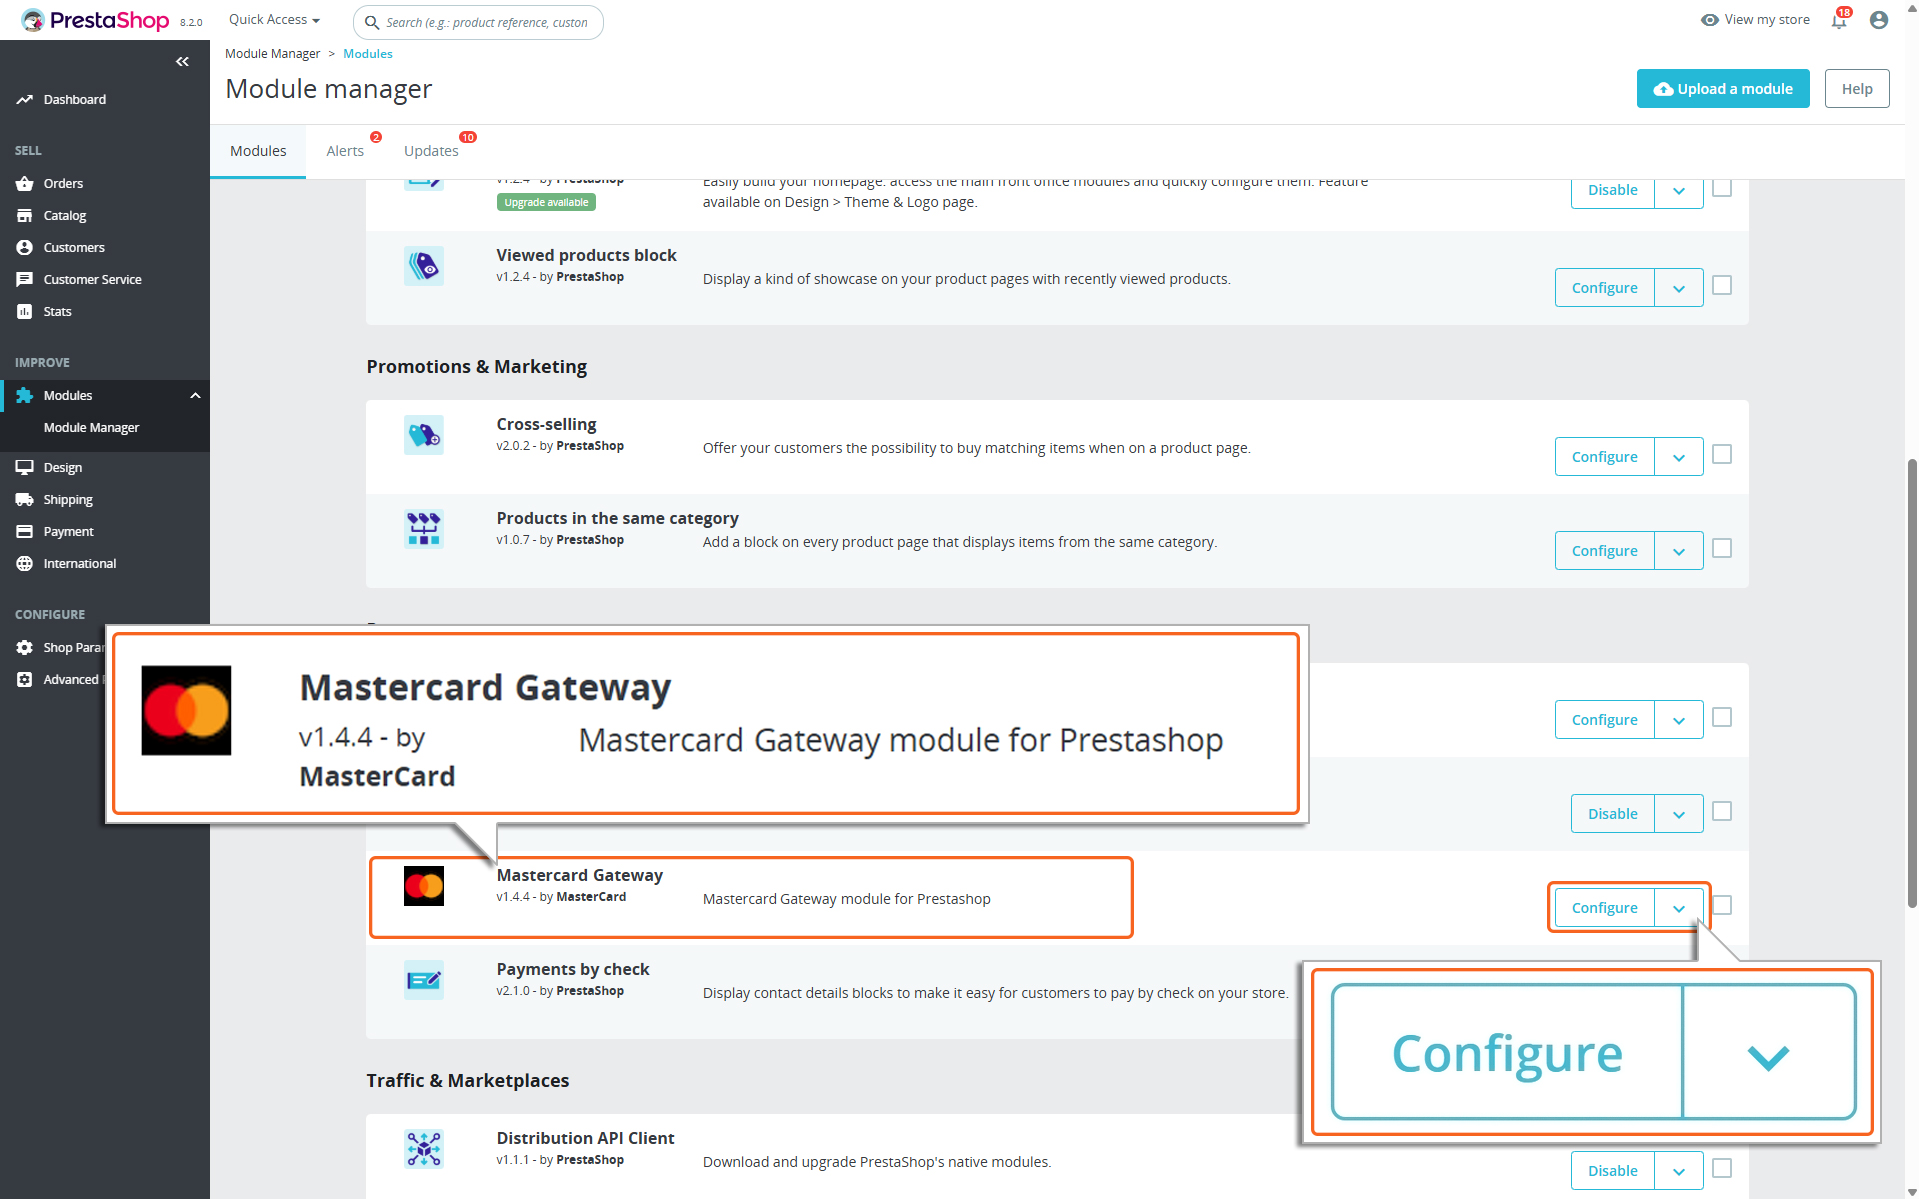Click the PrestaShop logo

pos(95,20)
